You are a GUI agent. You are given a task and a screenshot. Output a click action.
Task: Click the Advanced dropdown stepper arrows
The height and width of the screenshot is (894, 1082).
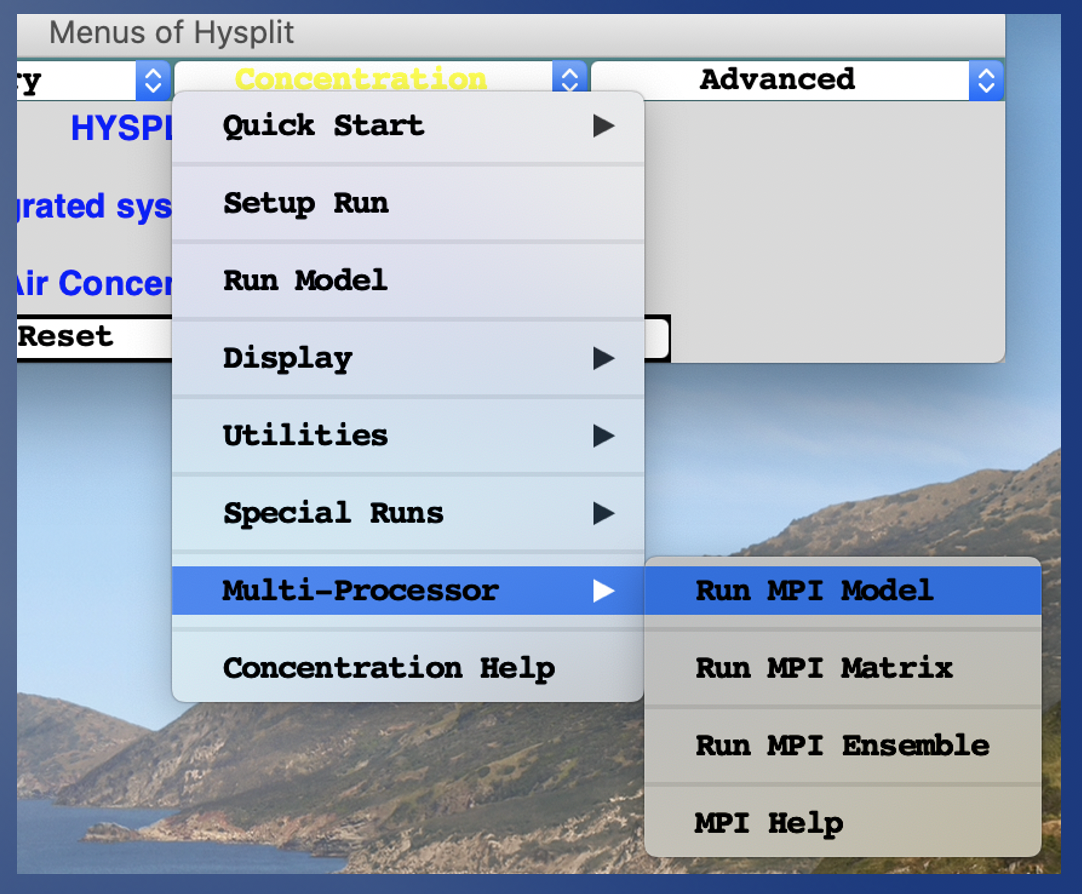point(986,81)
